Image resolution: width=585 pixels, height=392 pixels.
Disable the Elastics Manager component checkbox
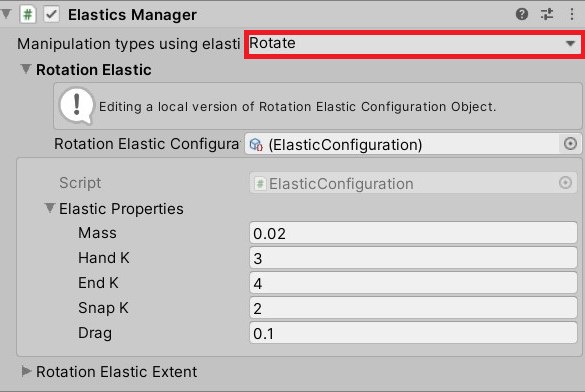pyautogui.click(x=51, y=15)
